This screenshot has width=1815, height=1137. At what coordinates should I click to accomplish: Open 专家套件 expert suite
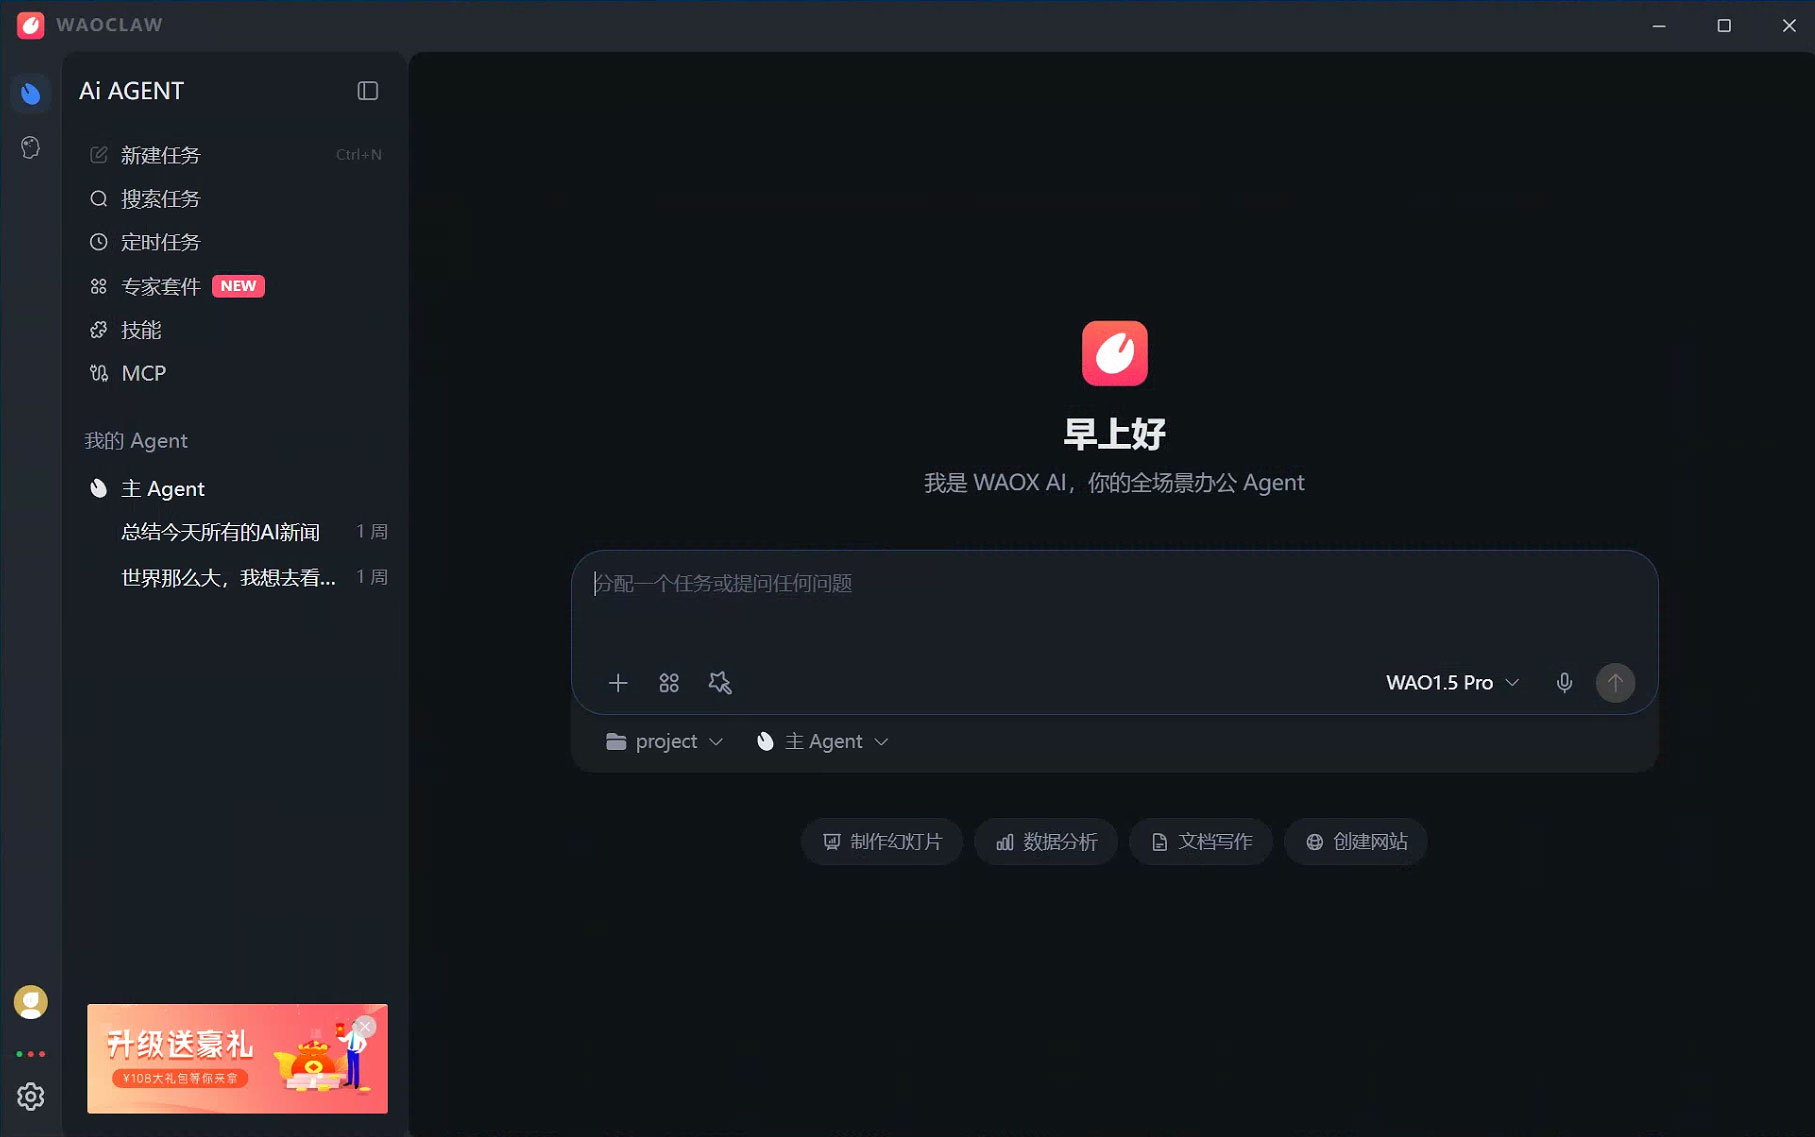pyautogui.click(x=237, y=286)
